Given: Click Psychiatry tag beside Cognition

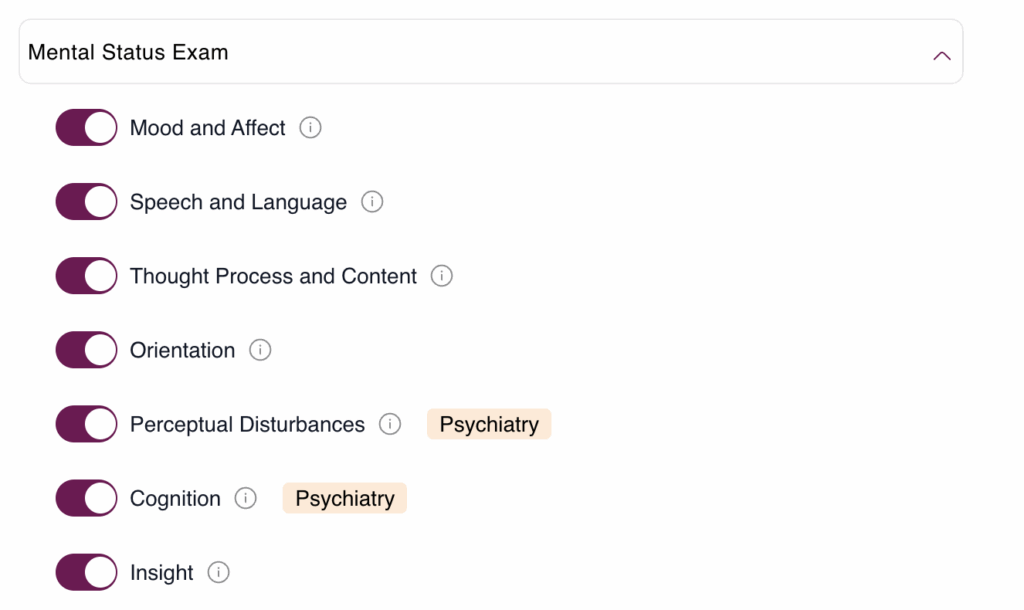Looking at the screenshot, I should [x=345, y=498].
